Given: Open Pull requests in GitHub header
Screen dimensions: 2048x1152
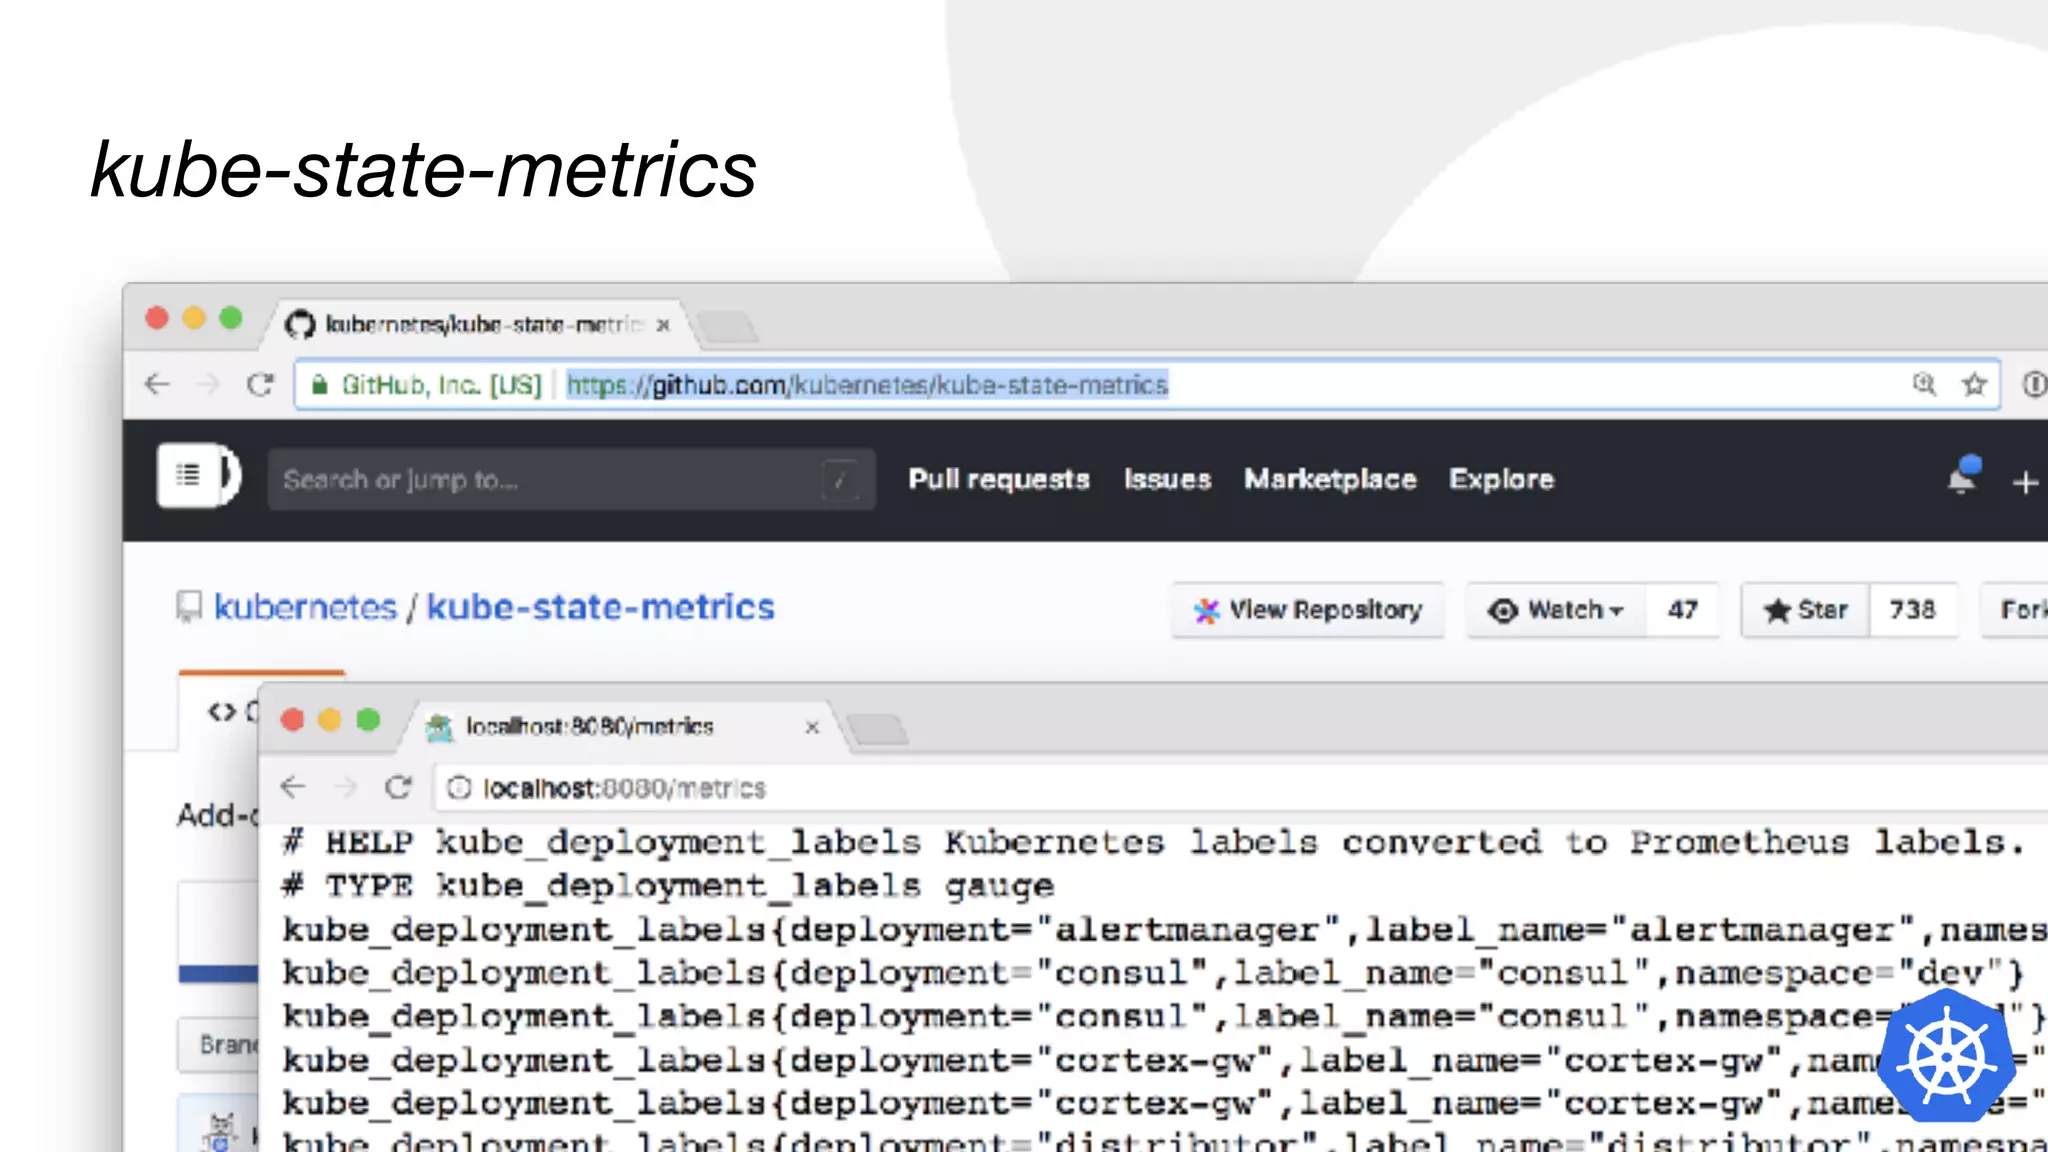Looking at the screenshot, I should (x=998, y=480).
